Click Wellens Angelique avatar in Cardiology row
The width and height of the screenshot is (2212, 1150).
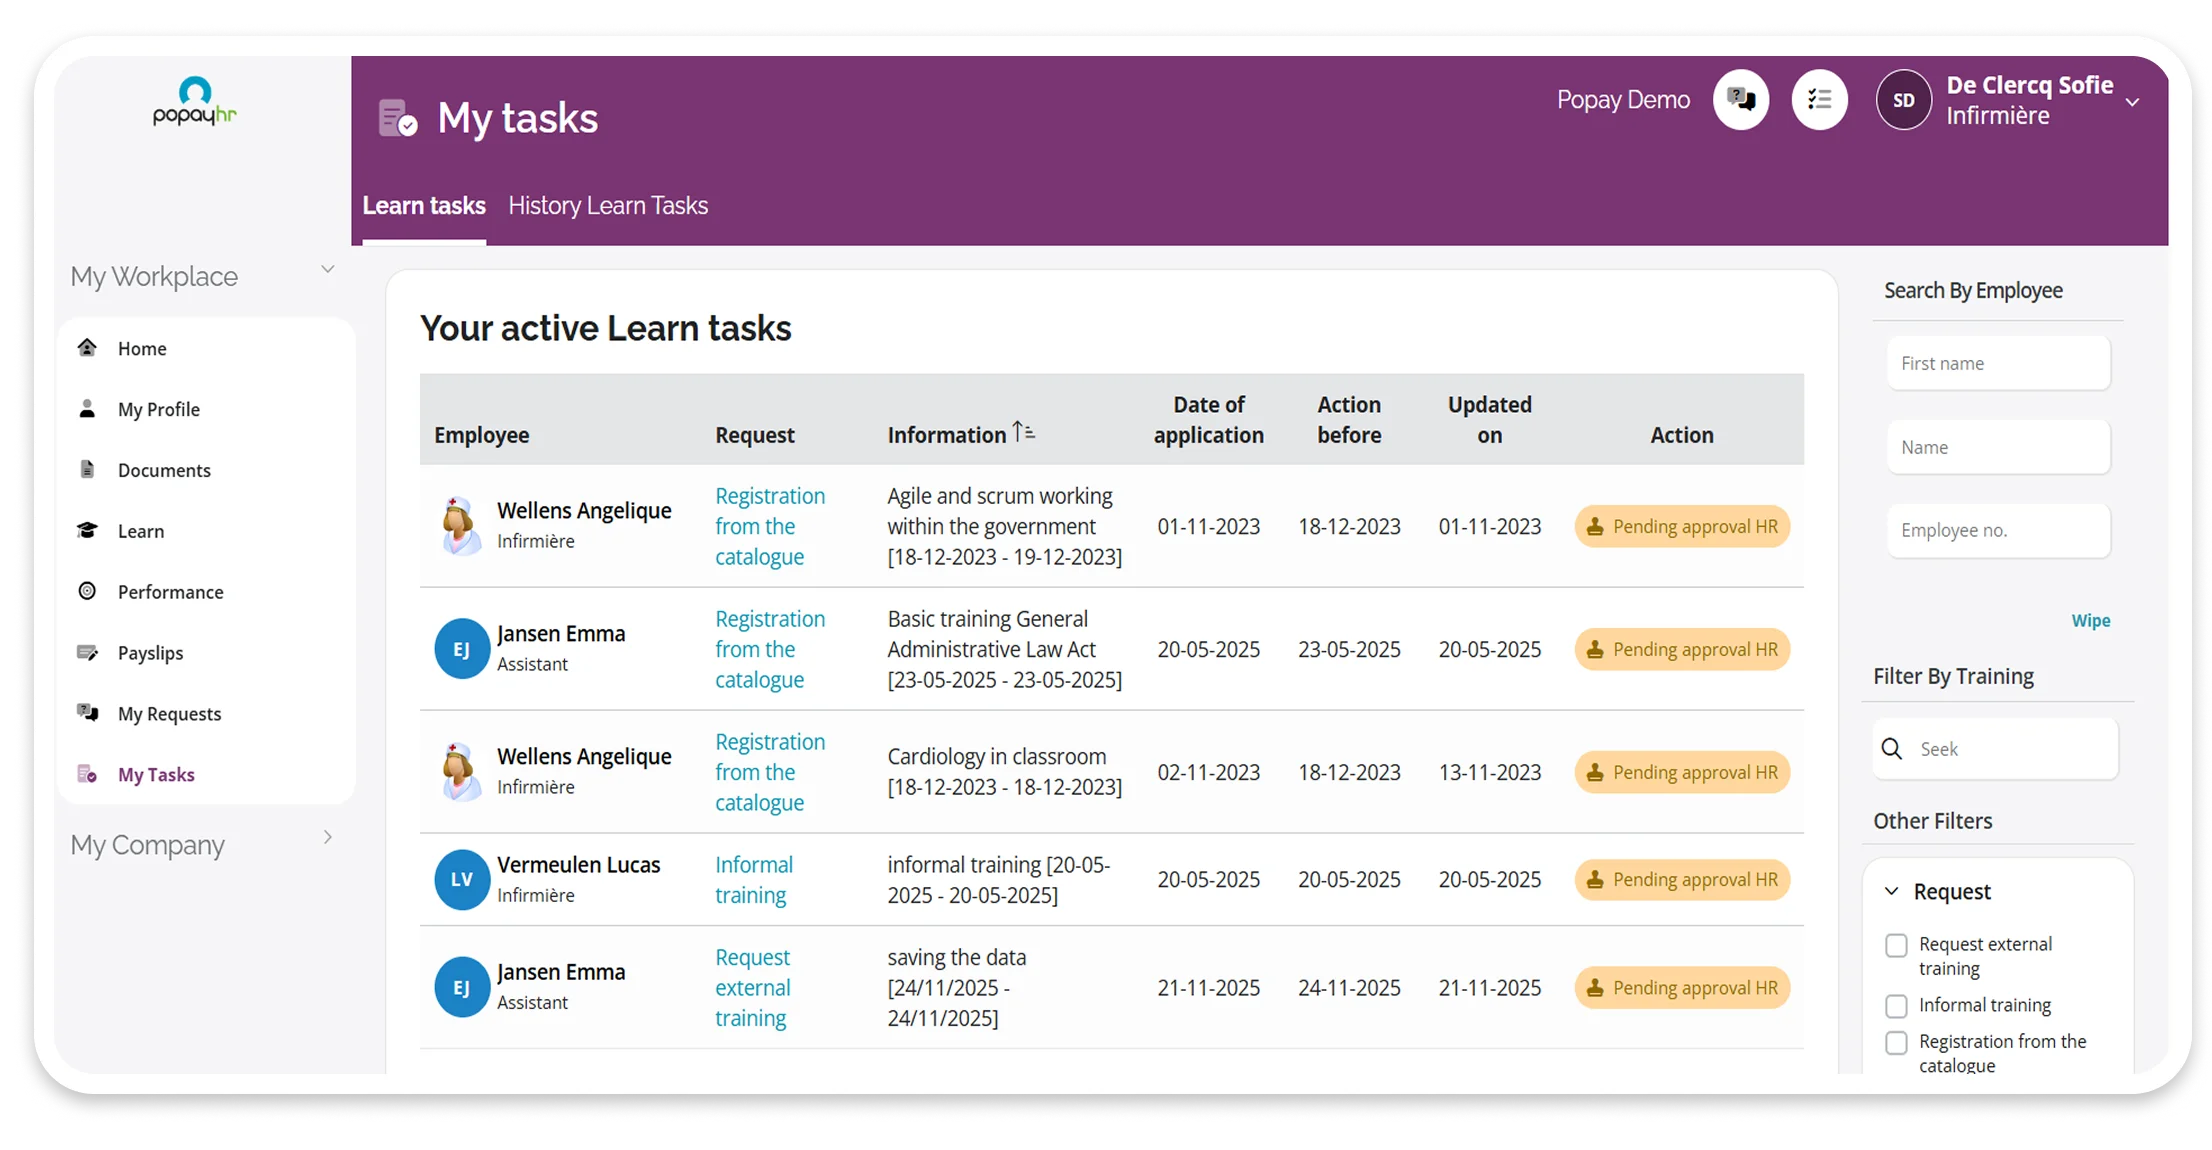tap(460, 771)
